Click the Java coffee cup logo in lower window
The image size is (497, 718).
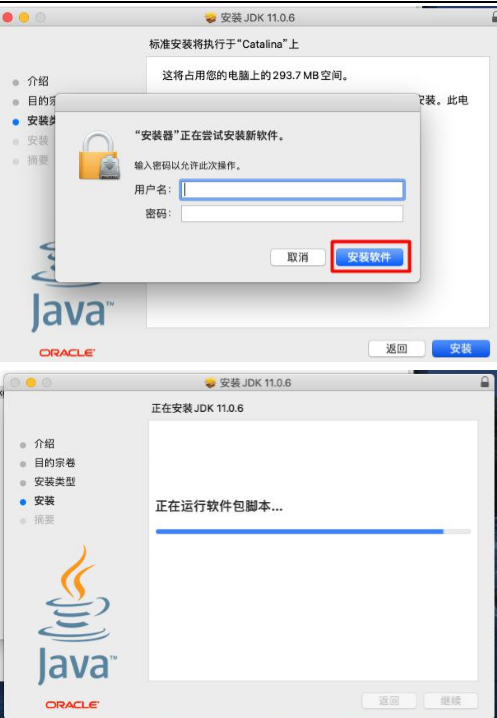[x=77, y=615]
